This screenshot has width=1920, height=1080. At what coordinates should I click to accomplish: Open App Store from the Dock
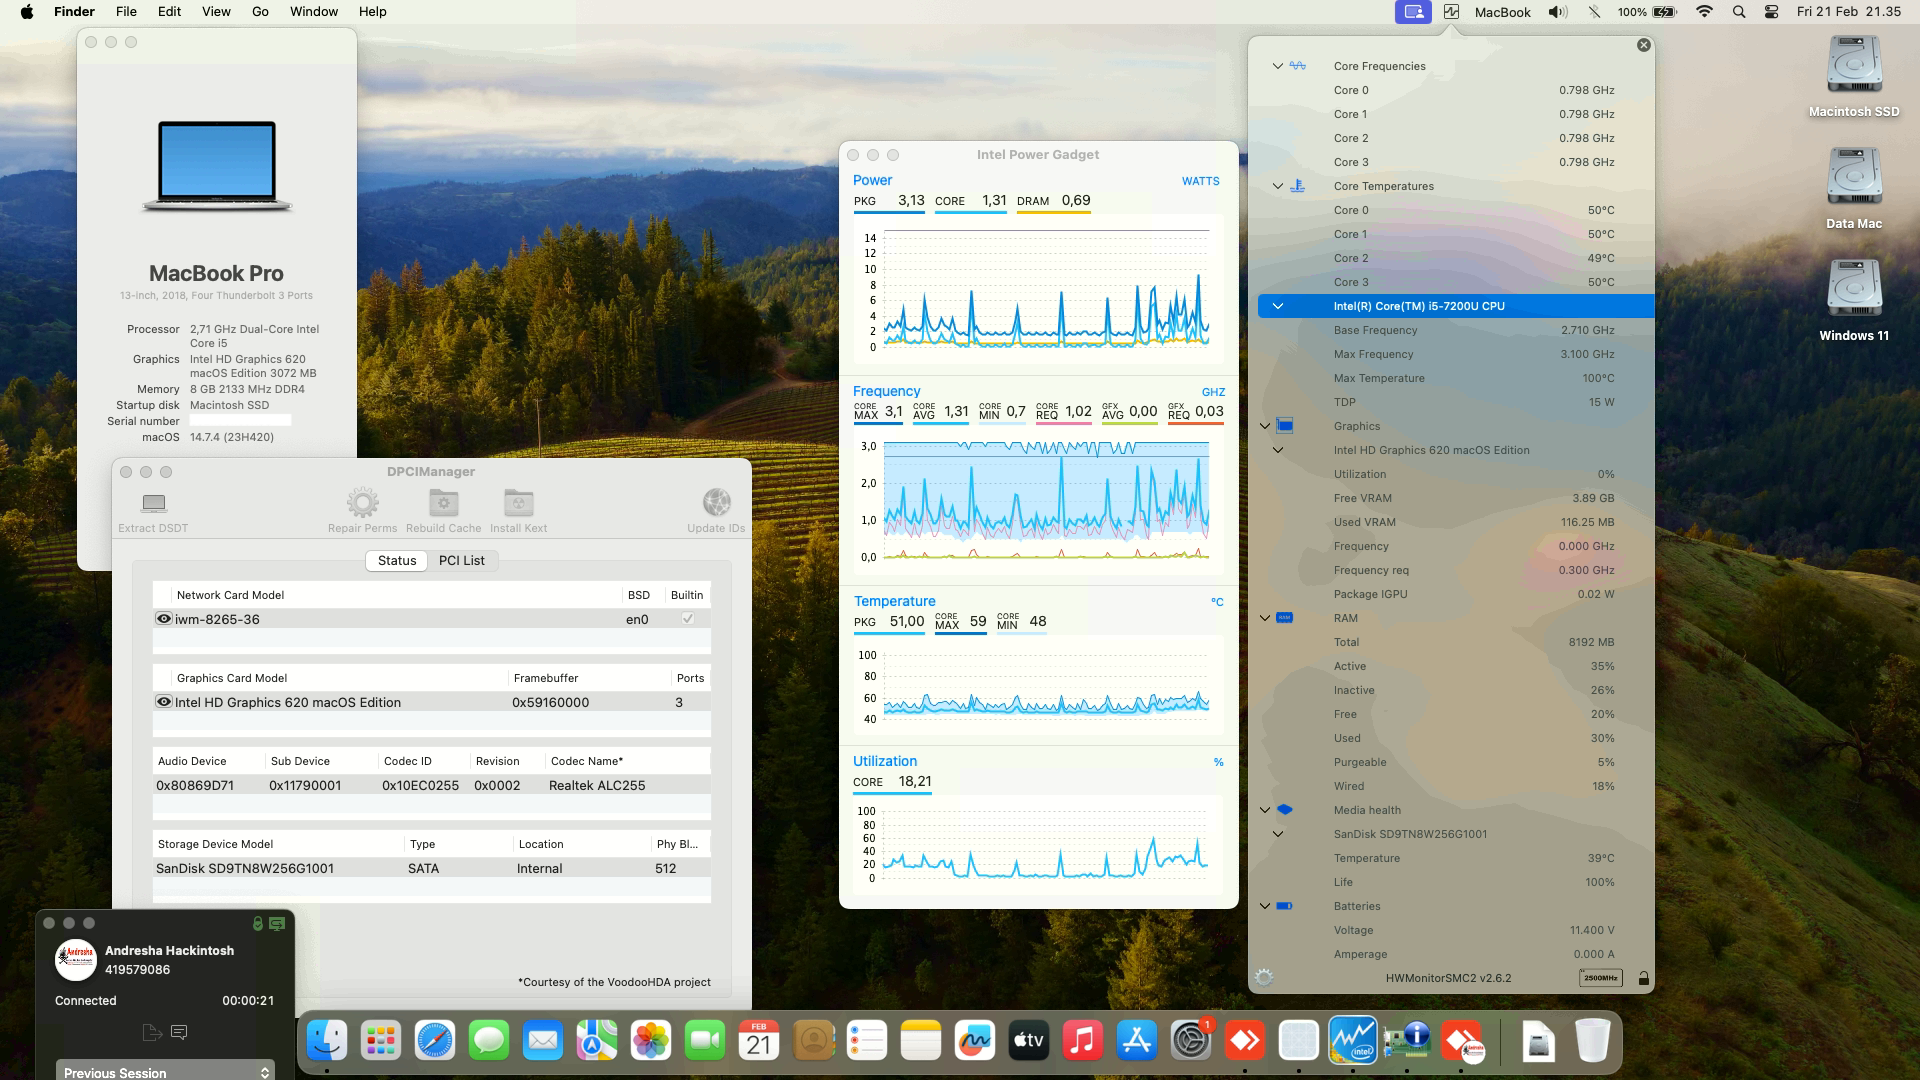click(x=1137, y=1042)
